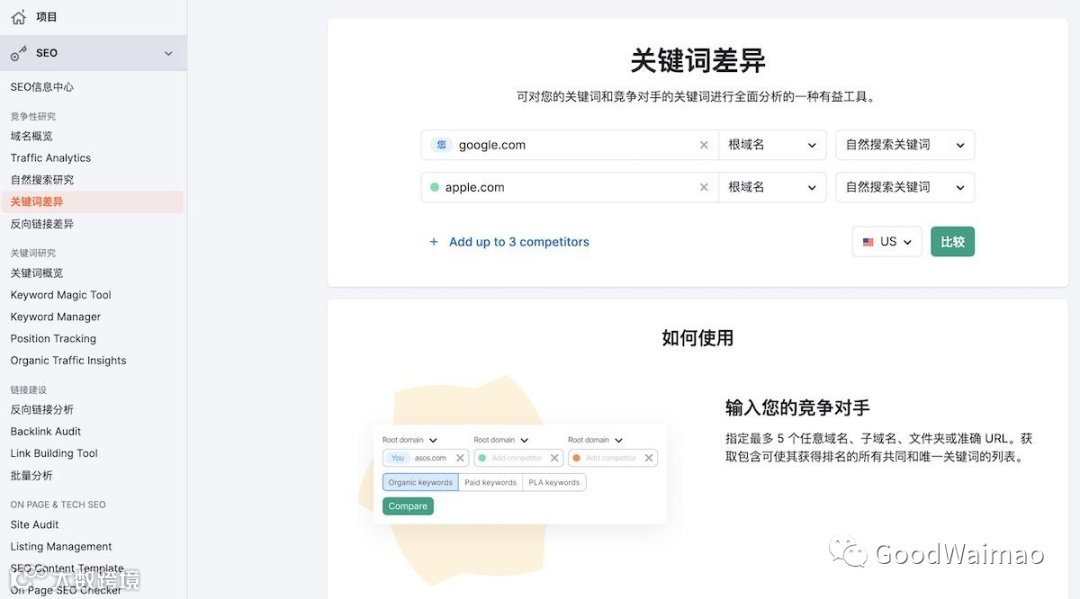Go to Traffic Analytics
This screenshot has width=1080, height=599.
coord(50,158)
